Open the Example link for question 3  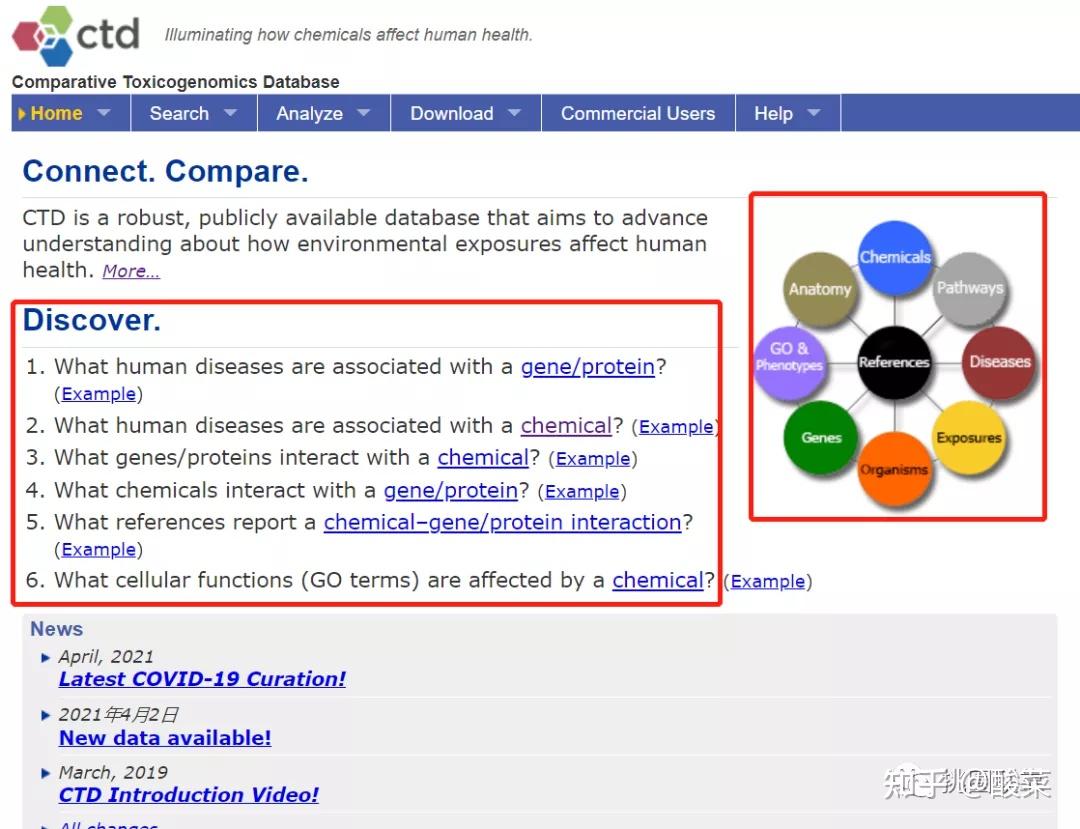[x=593, y=459]
